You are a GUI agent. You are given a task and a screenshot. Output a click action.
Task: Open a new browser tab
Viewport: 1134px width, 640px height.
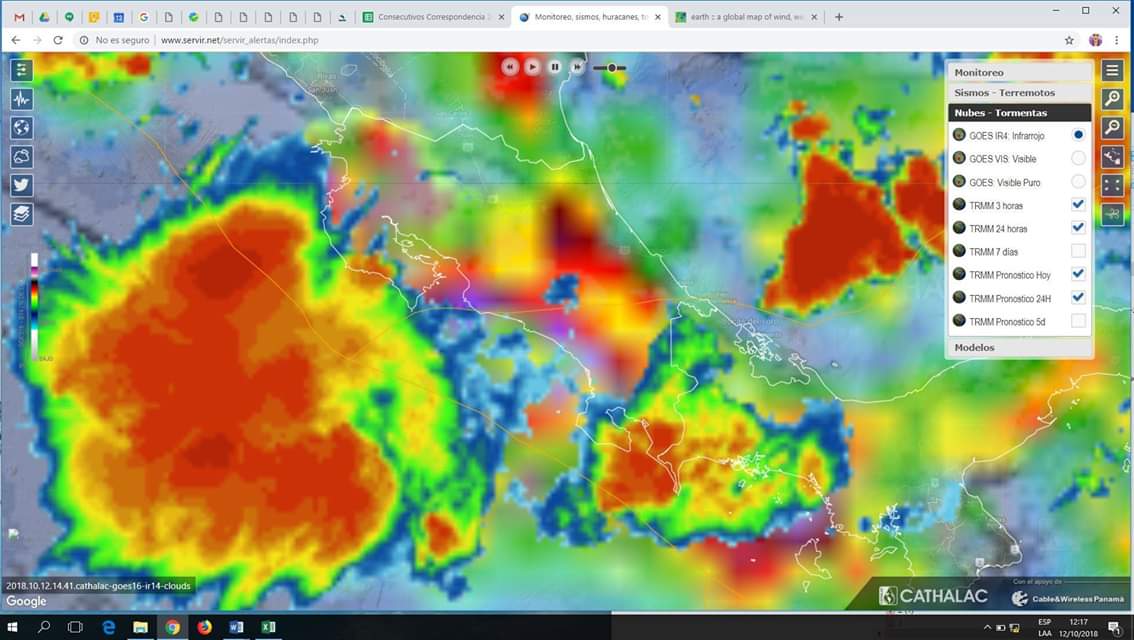pyautogui.click(x=839, y=17)
